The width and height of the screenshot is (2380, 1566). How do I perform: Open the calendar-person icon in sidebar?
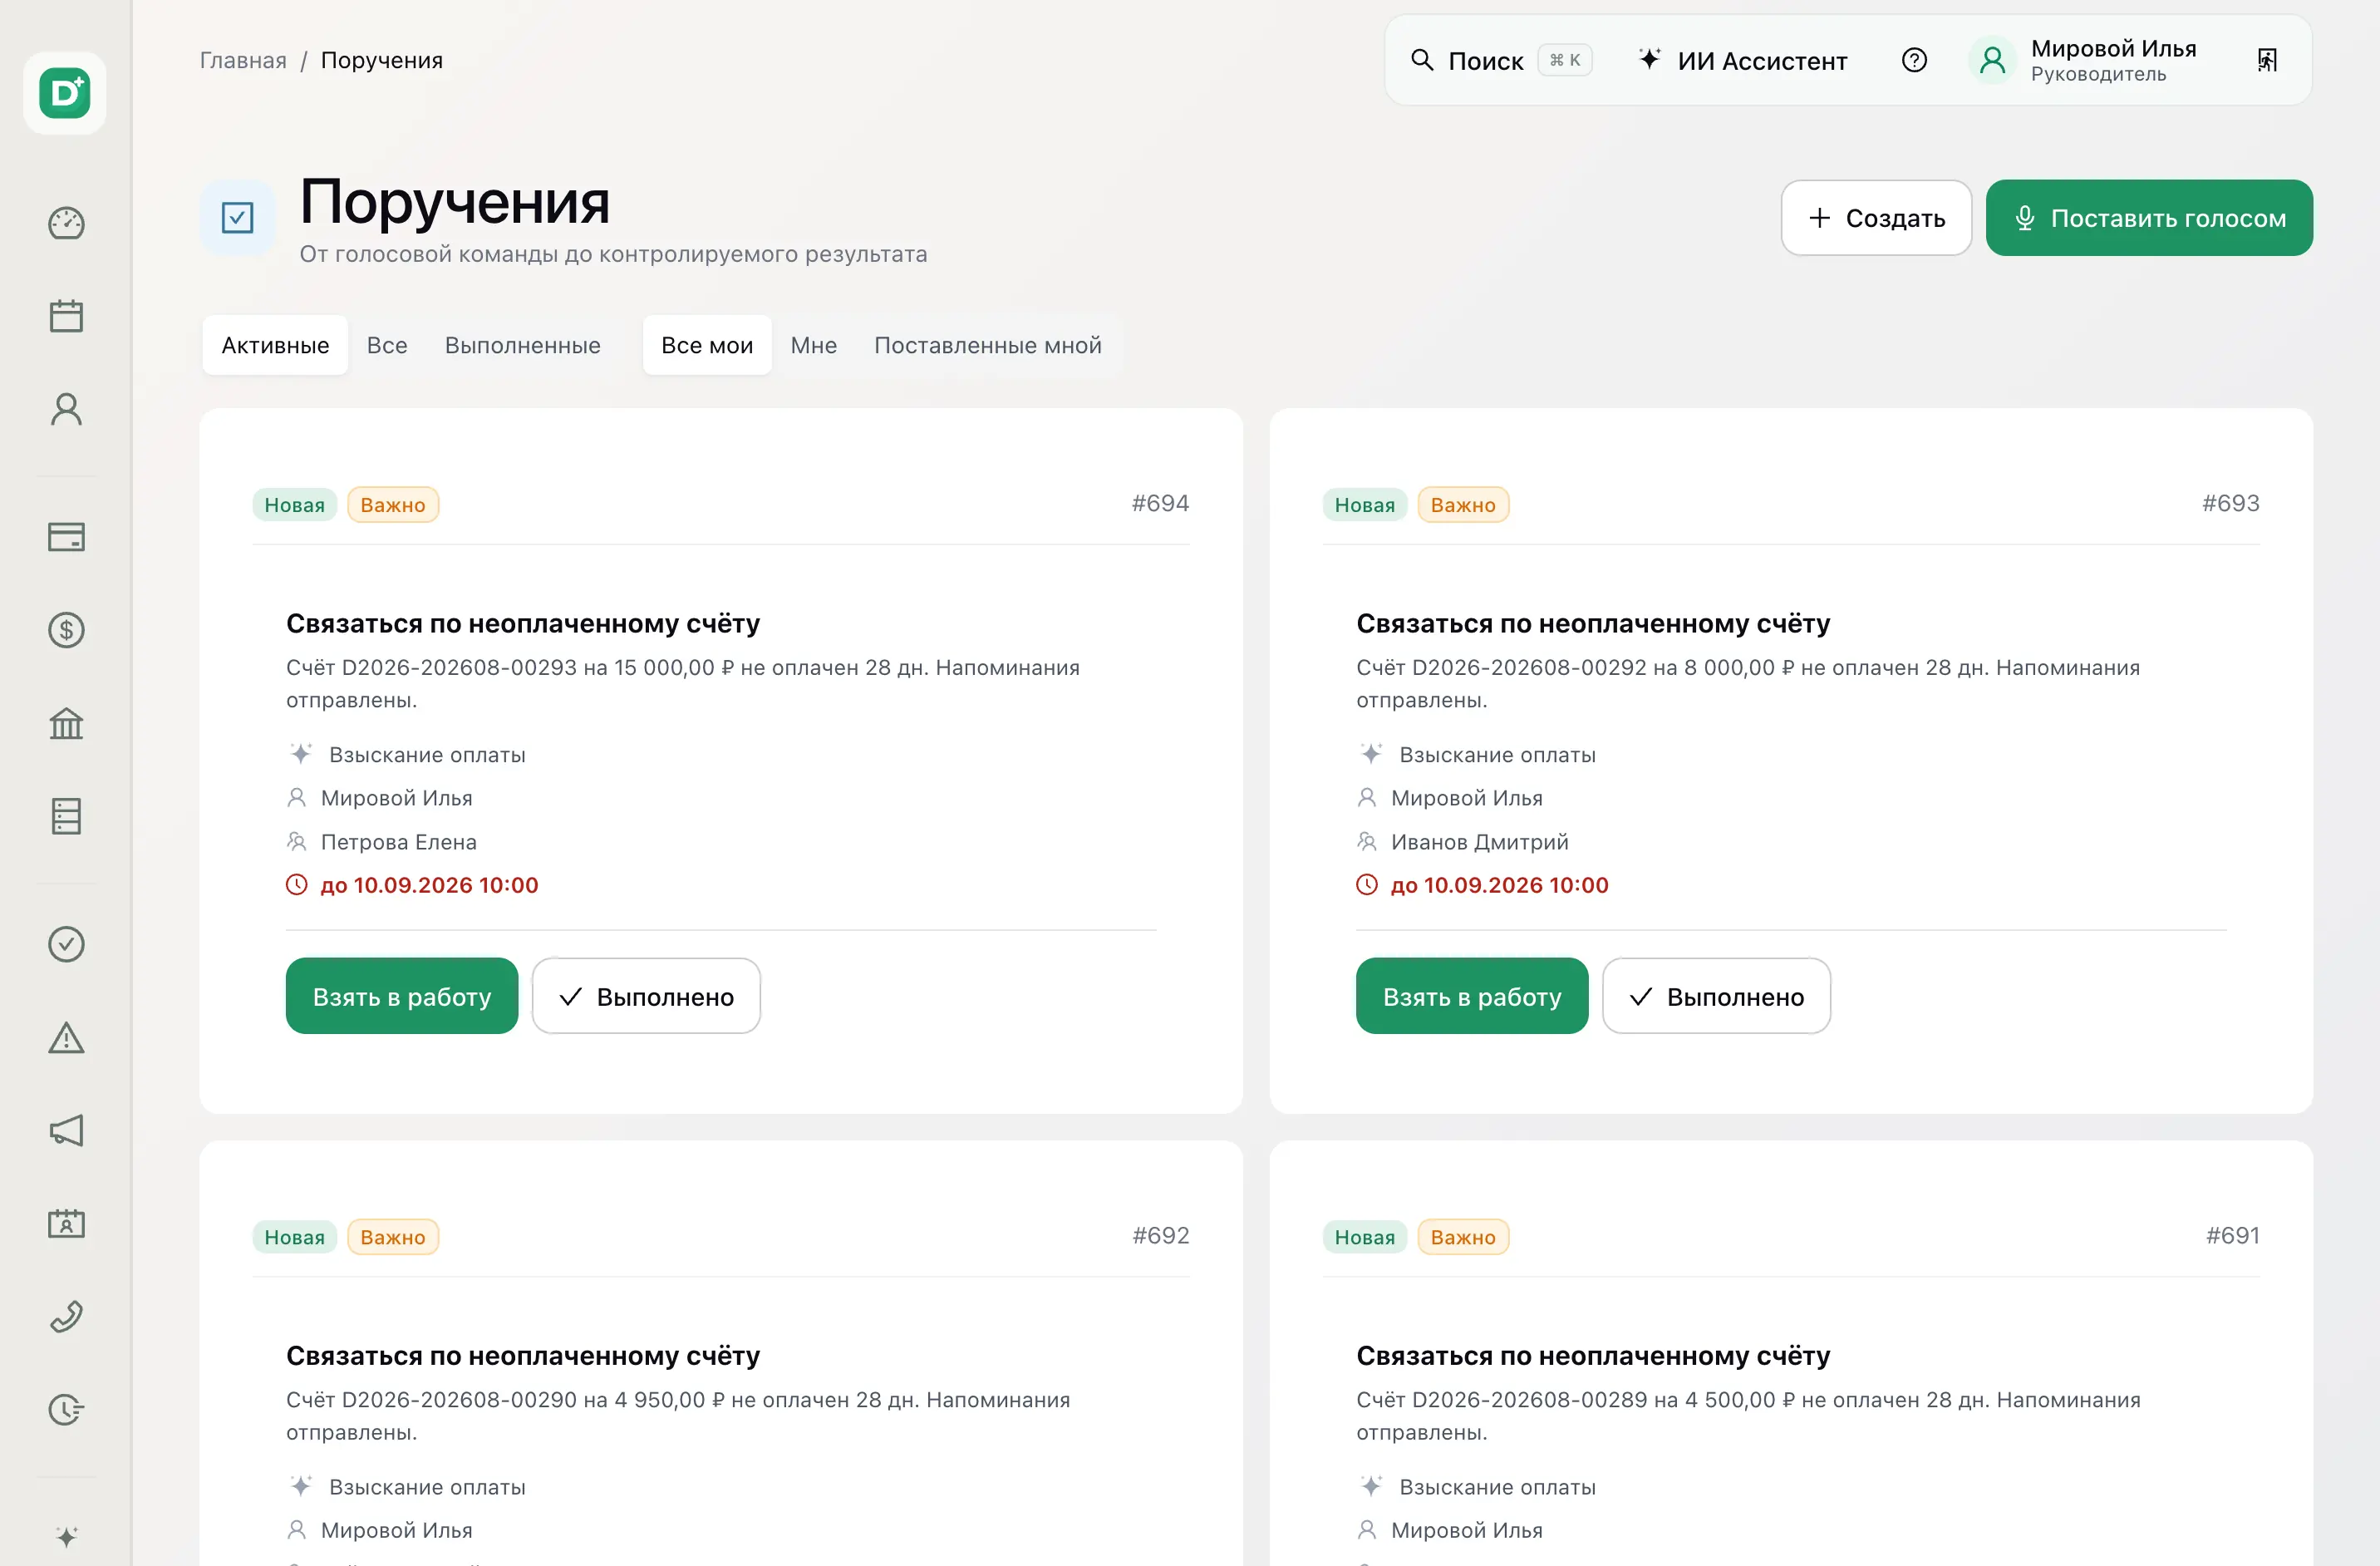pyautogui.click(x=66, y=1223)
